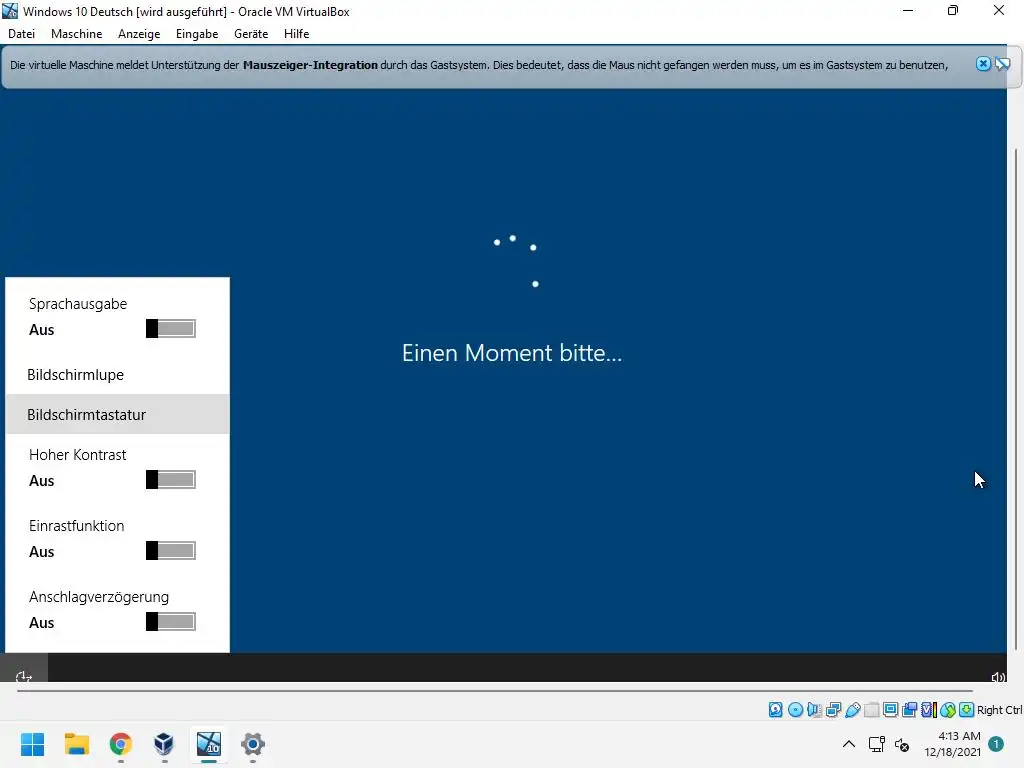Screen dimensions: 1024x768
Task: Click the vertical scrollbar of VM window
Action: tap(1016, 398)
